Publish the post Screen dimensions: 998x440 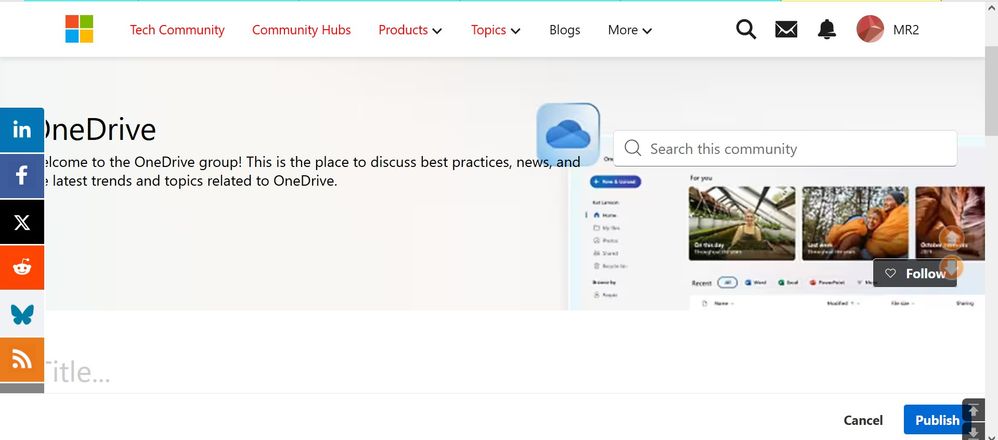[937, 420]
